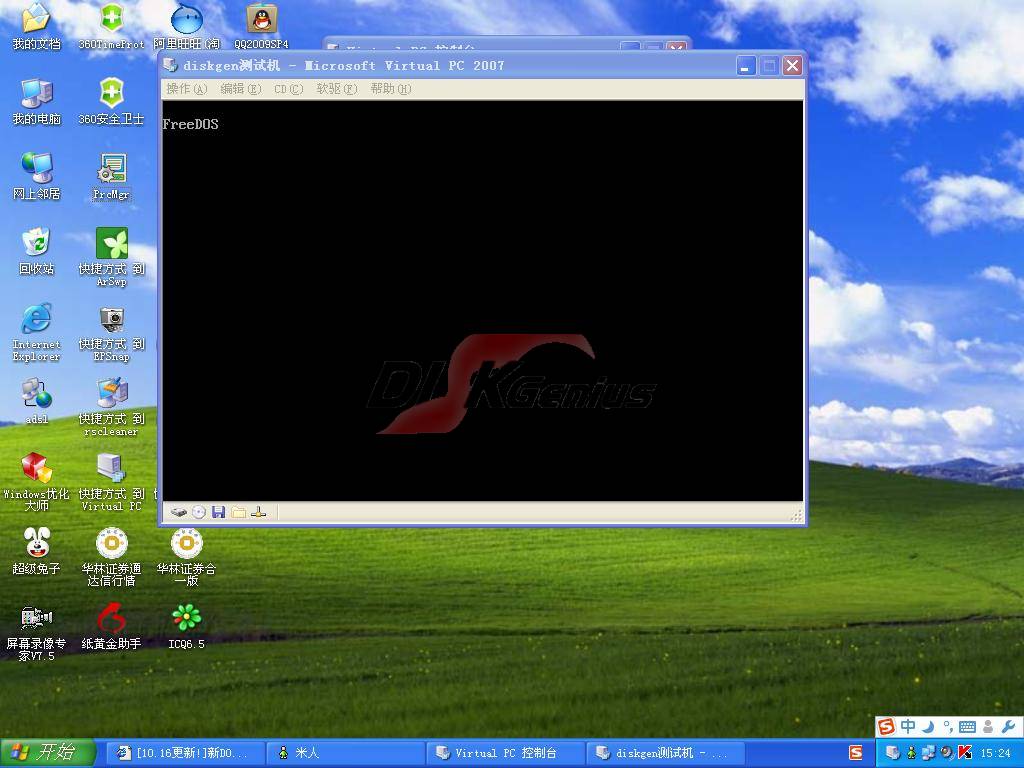The width and height of the screenshot is (1024, 768).
Task: Click inside the FreeDOS virtual machine screen
Action: click(x=483, y=300)
